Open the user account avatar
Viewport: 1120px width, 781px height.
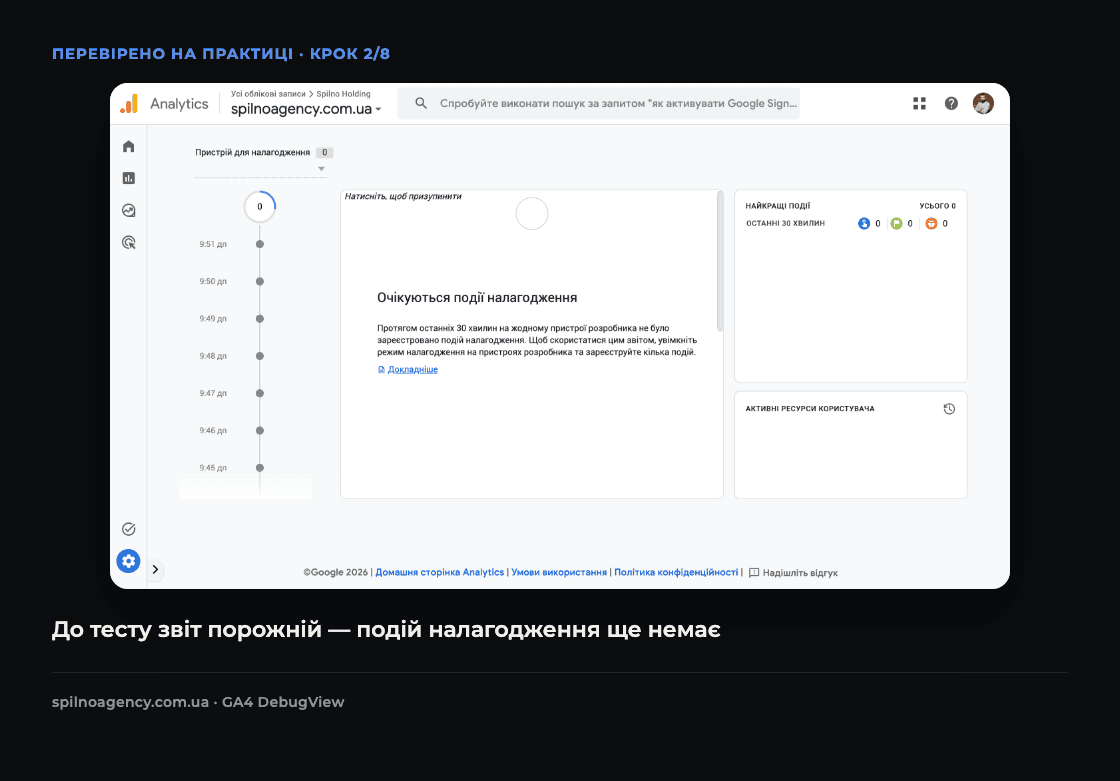pos(983,104)
